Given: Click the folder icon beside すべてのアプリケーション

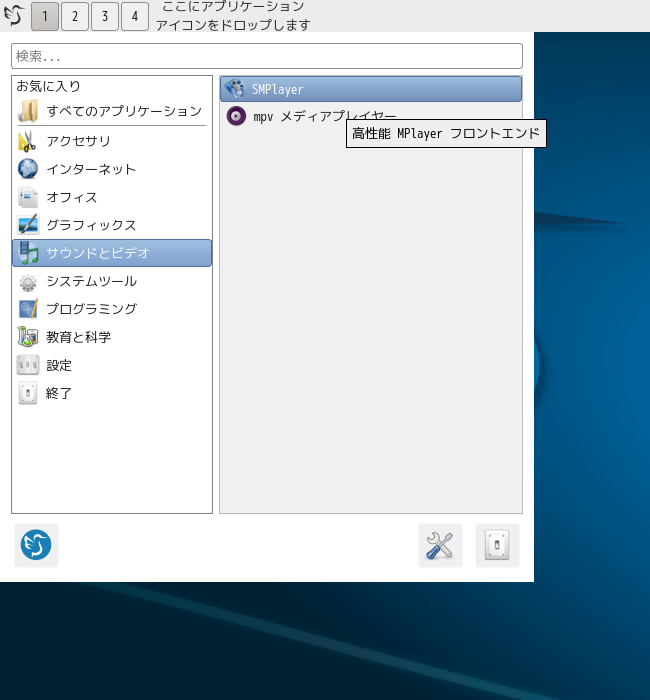Looking at the screenshot, I should pos(28,111).
